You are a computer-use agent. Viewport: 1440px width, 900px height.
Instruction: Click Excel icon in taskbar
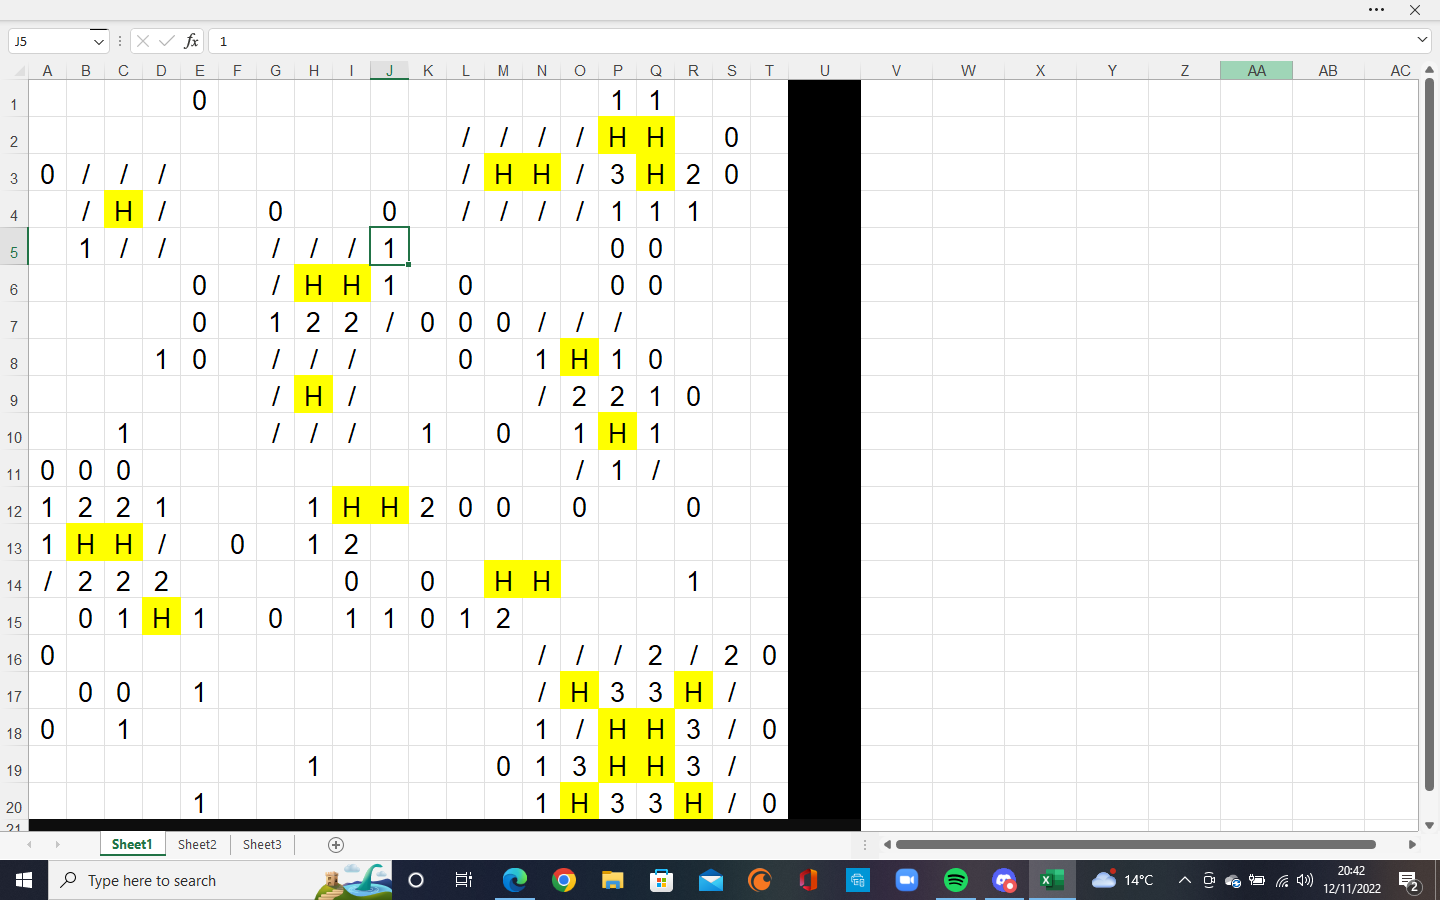1052,880
